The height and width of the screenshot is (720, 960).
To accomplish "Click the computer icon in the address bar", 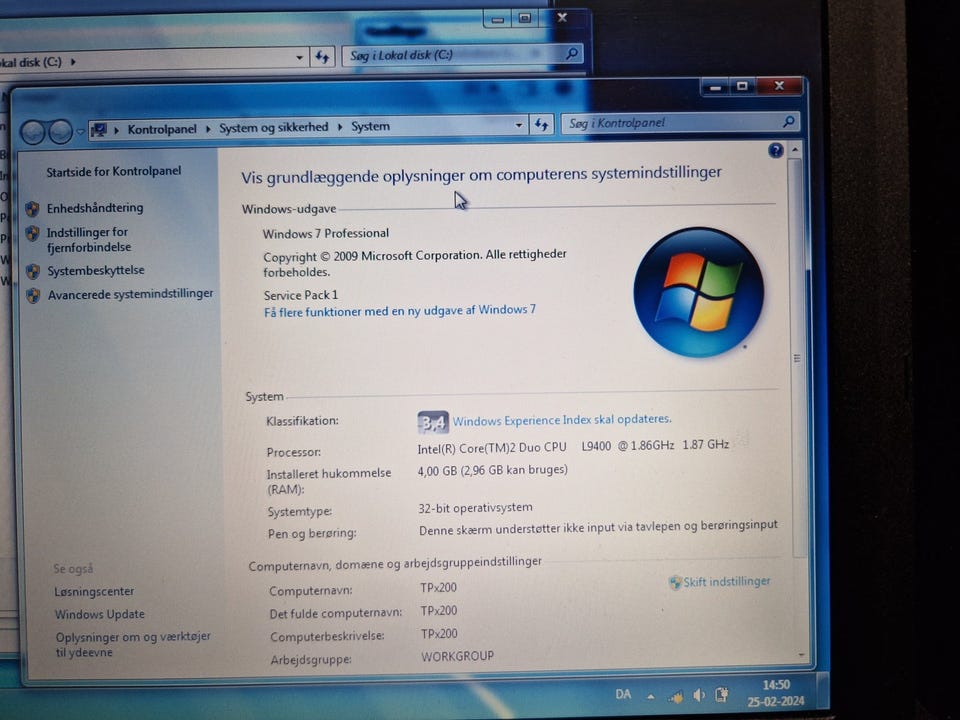I will coord(99,129).
